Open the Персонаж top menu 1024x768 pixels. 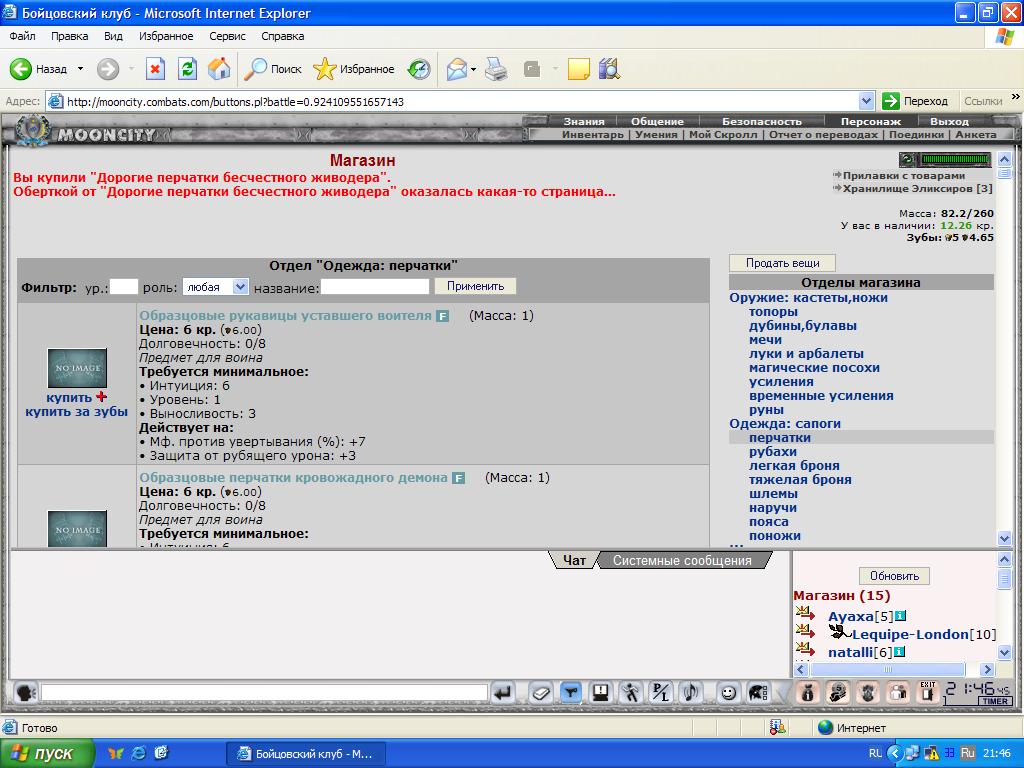click(x=871, y=121)
